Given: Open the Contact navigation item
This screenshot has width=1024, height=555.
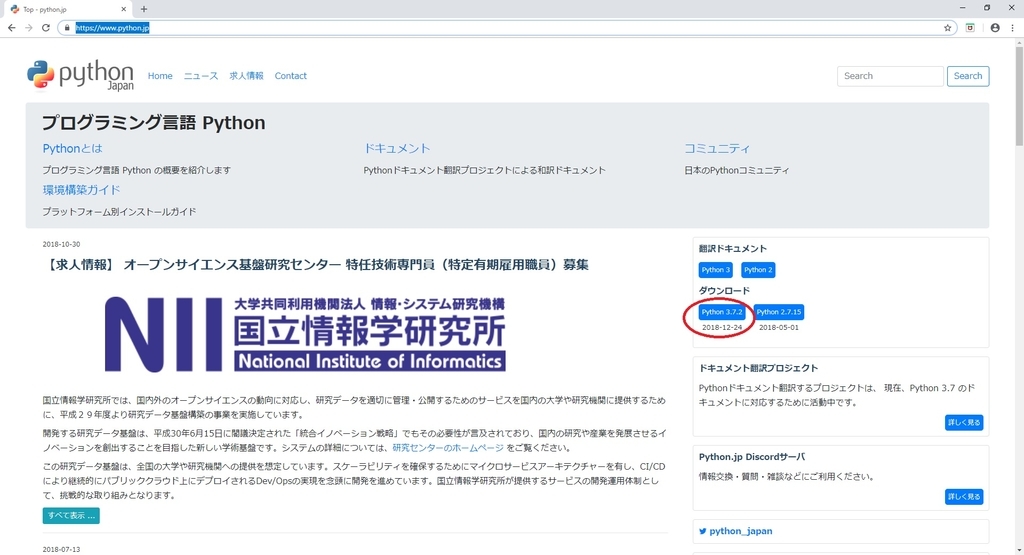Looking at the screenshot, I should pos(291,76).
